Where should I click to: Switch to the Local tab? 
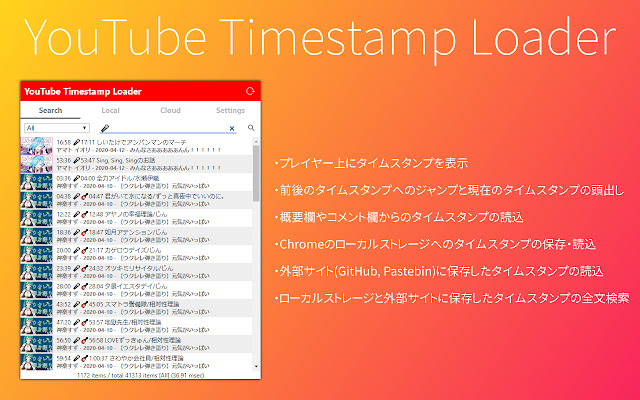[x=110, y=110]
